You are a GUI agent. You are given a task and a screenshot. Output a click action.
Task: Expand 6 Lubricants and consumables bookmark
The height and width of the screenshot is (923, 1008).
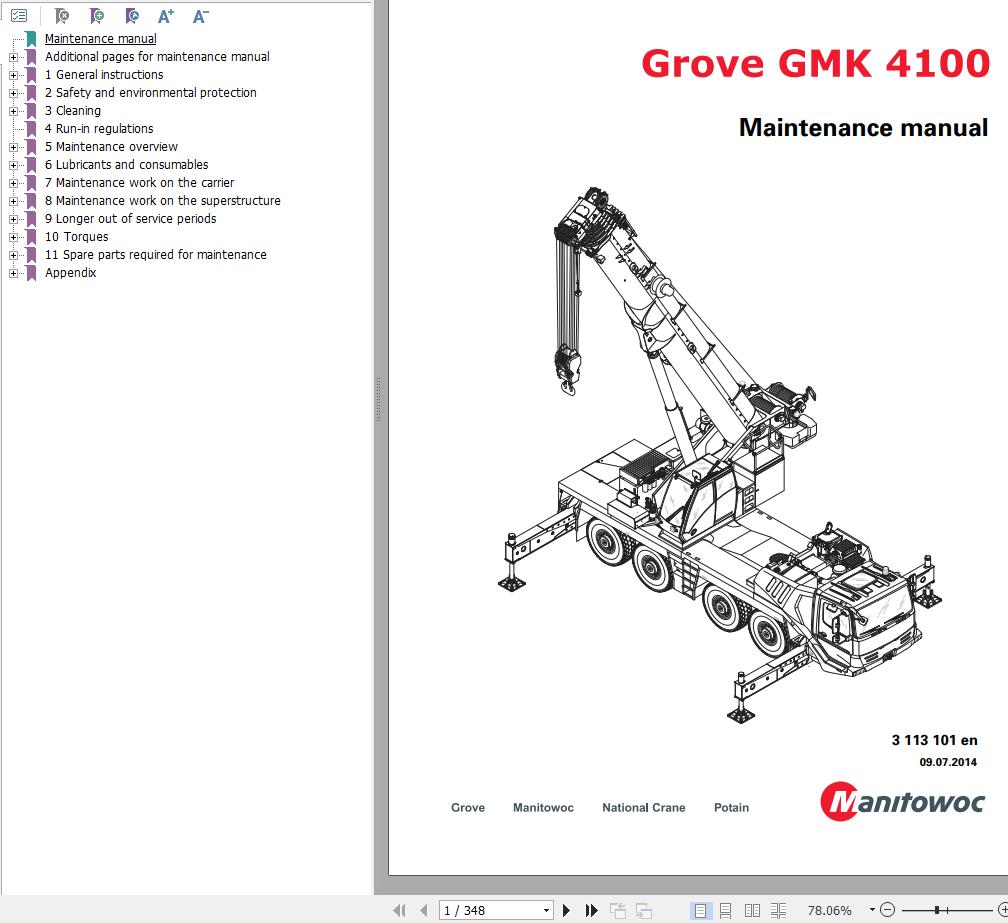pos(13,165)
